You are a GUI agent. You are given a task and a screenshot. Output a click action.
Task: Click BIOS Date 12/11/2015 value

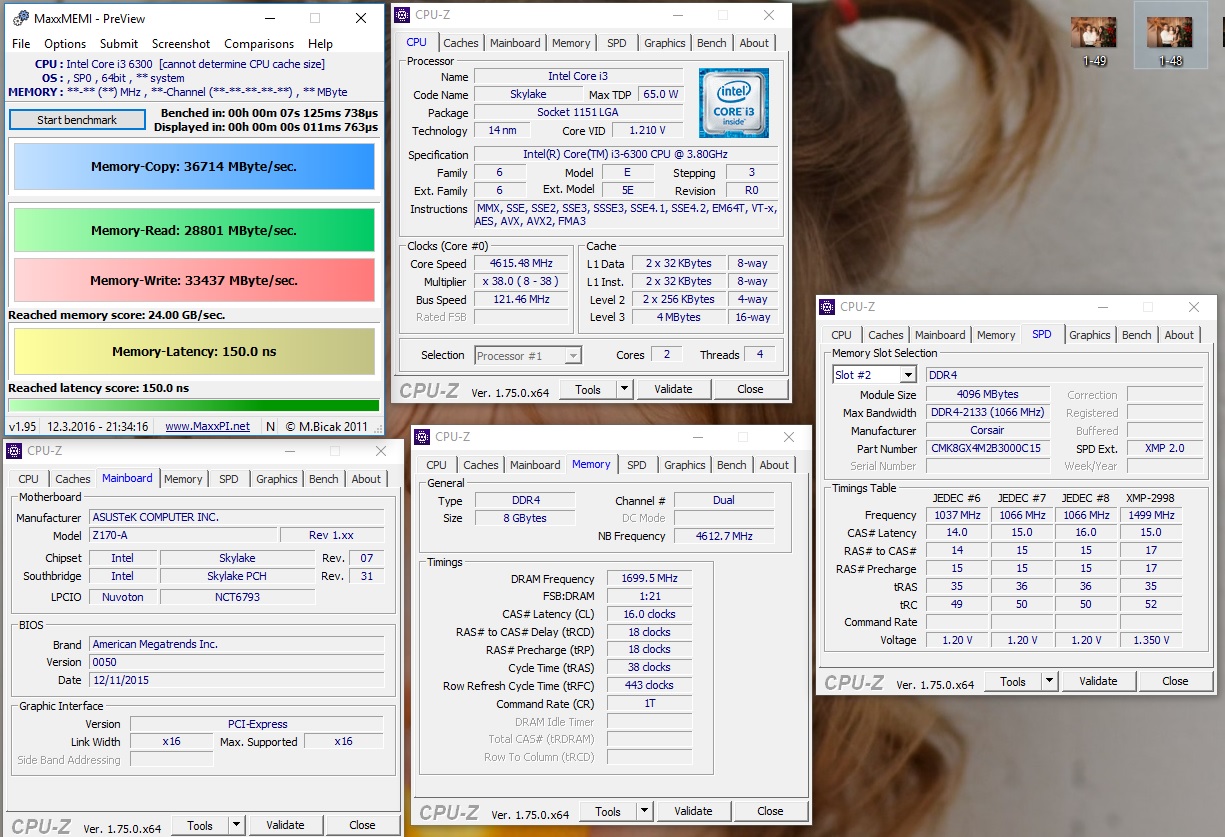236,680
